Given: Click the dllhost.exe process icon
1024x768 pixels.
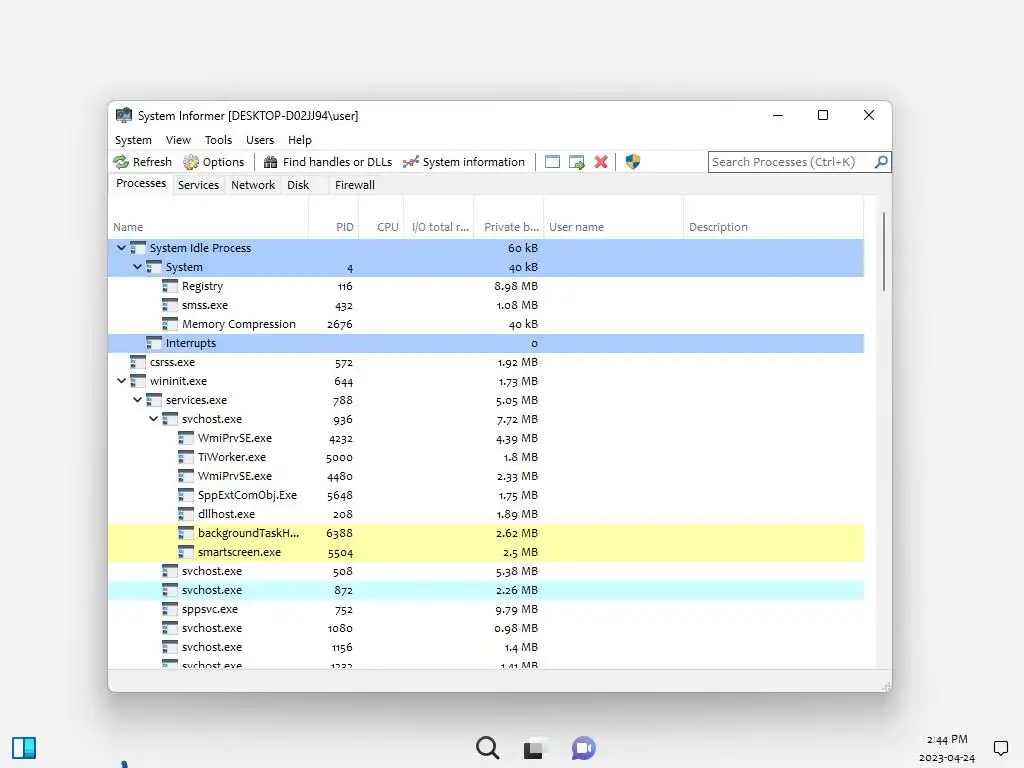Looking at the screenshot, I should pyautogui.click(x=186, y=514).
